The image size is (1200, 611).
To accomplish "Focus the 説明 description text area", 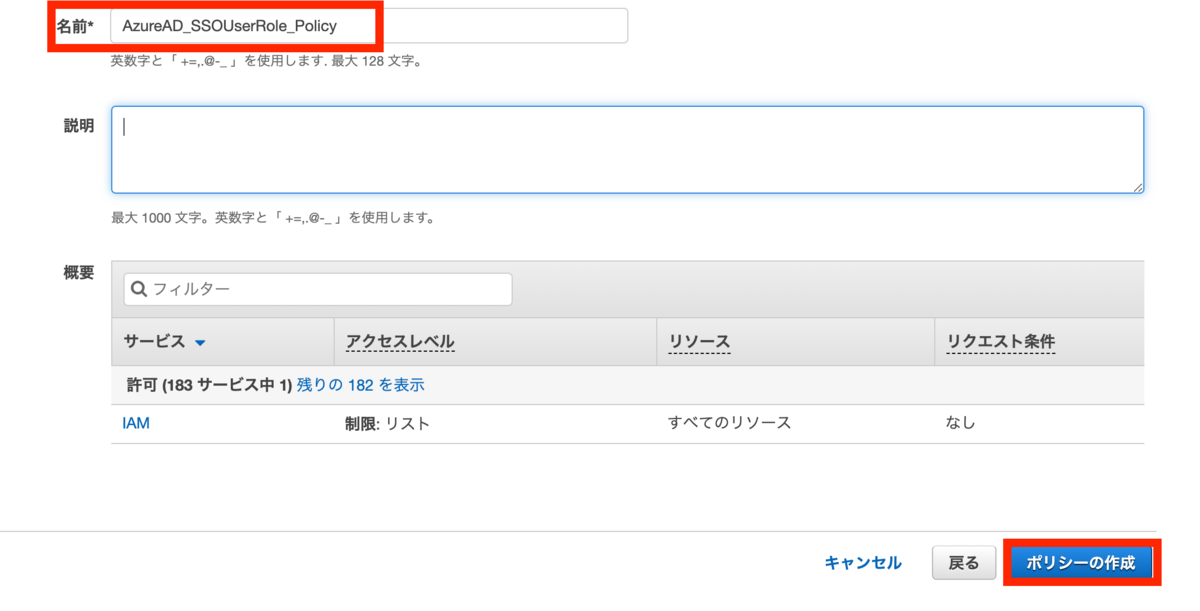I will point(627,150).
